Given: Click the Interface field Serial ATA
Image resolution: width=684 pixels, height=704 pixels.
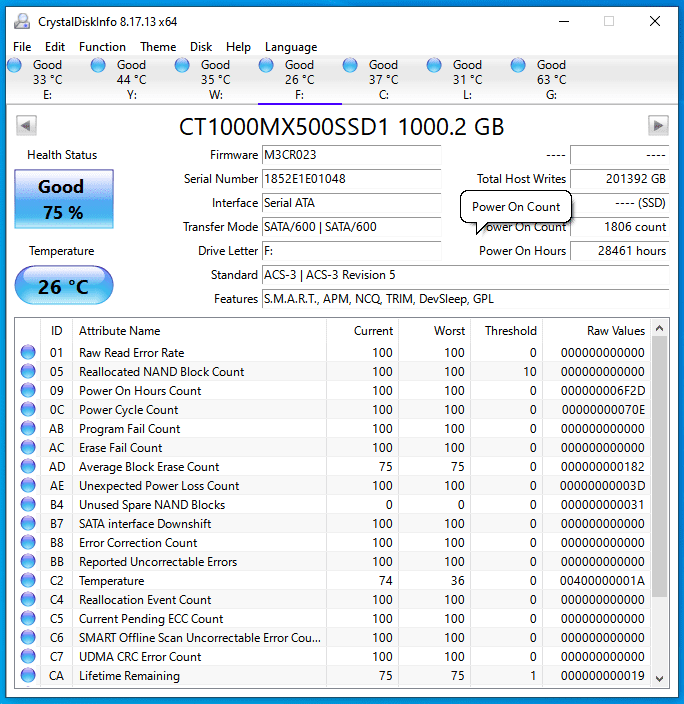Looking at the screenshot, I should pos(352,203).
